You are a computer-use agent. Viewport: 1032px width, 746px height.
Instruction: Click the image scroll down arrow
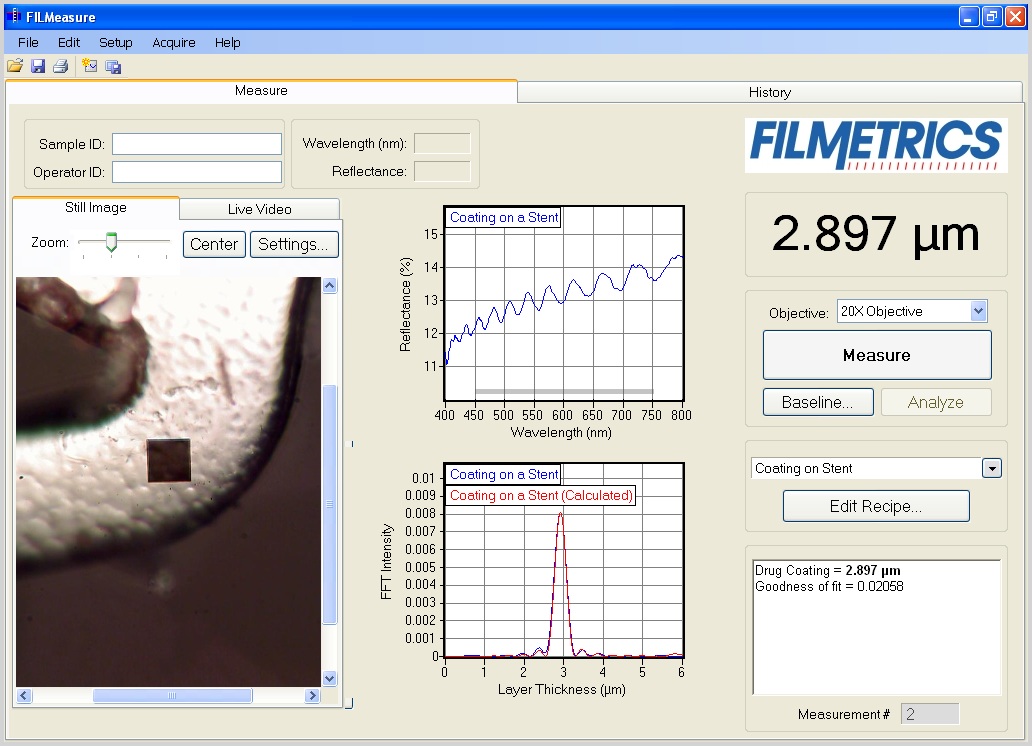coord(330,678)
